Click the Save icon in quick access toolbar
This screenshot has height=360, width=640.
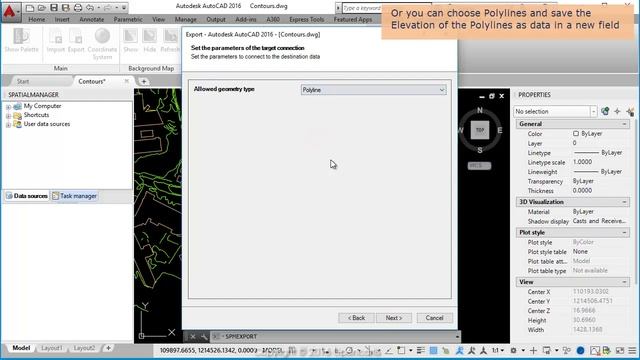coord(53,8)
